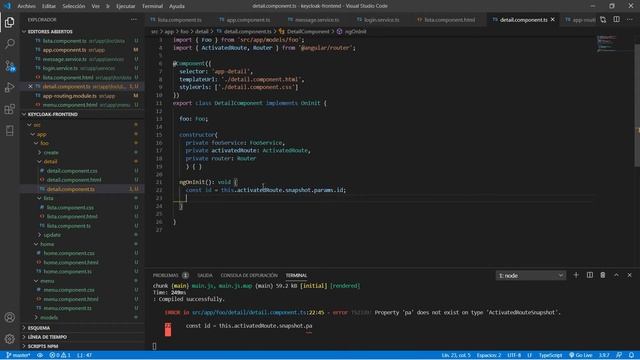This screenshot has width=640, height=360.
Task: Open the Accounts icon in activity bar
Action: pos(10,317)
